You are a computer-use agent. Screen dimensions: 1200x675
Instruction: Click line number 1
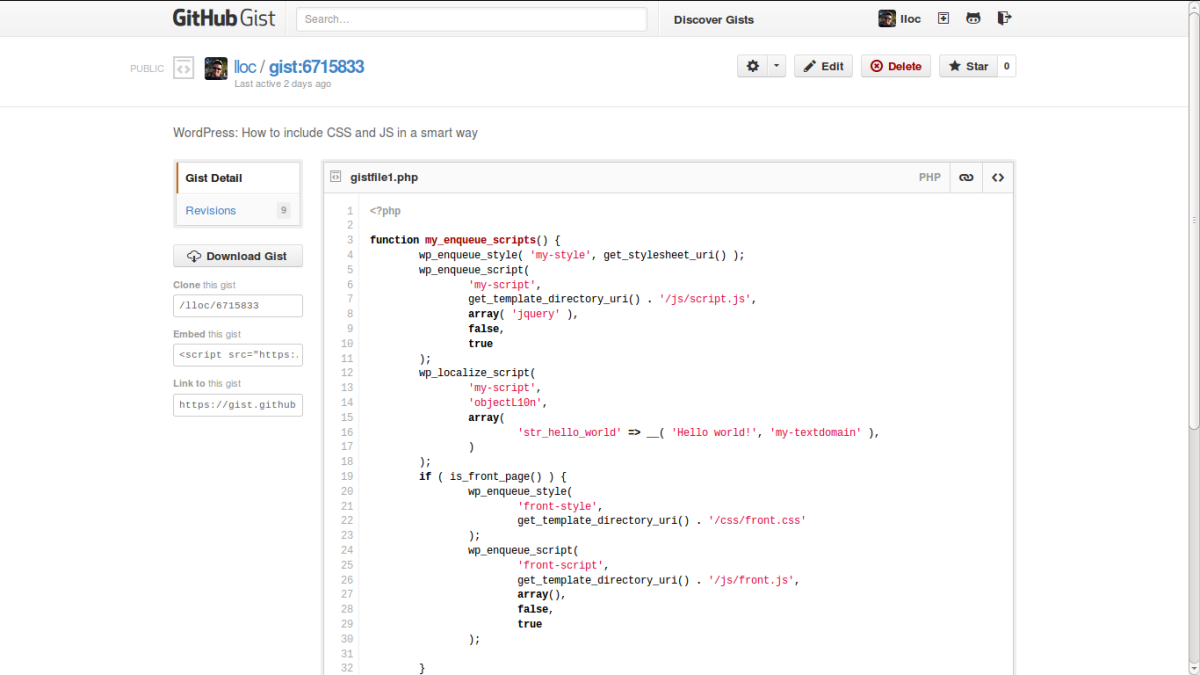point(350,211)
